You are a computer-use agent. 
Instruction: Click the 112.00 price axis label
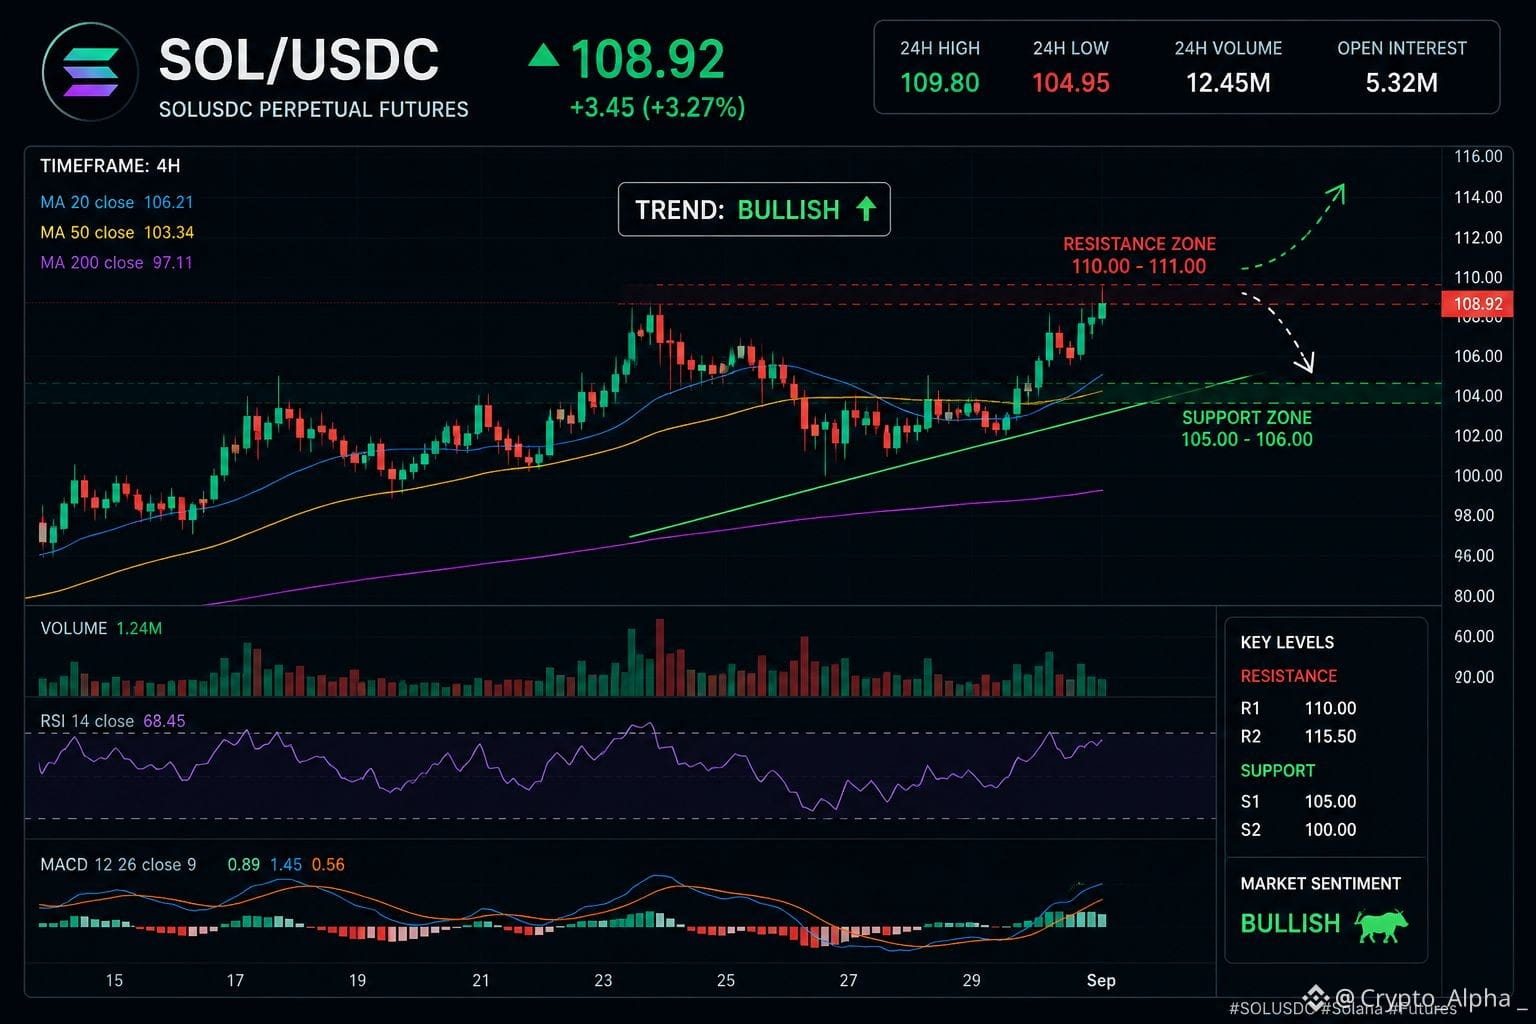tap(1478, 237)
